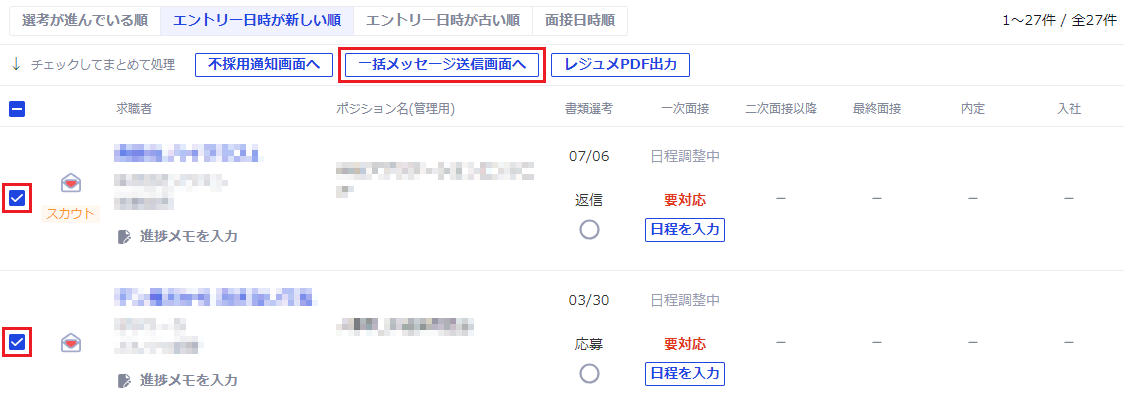Click the mail icon for the 07/06 applicant
The image size is (1124, 413).
pos(71,182)
